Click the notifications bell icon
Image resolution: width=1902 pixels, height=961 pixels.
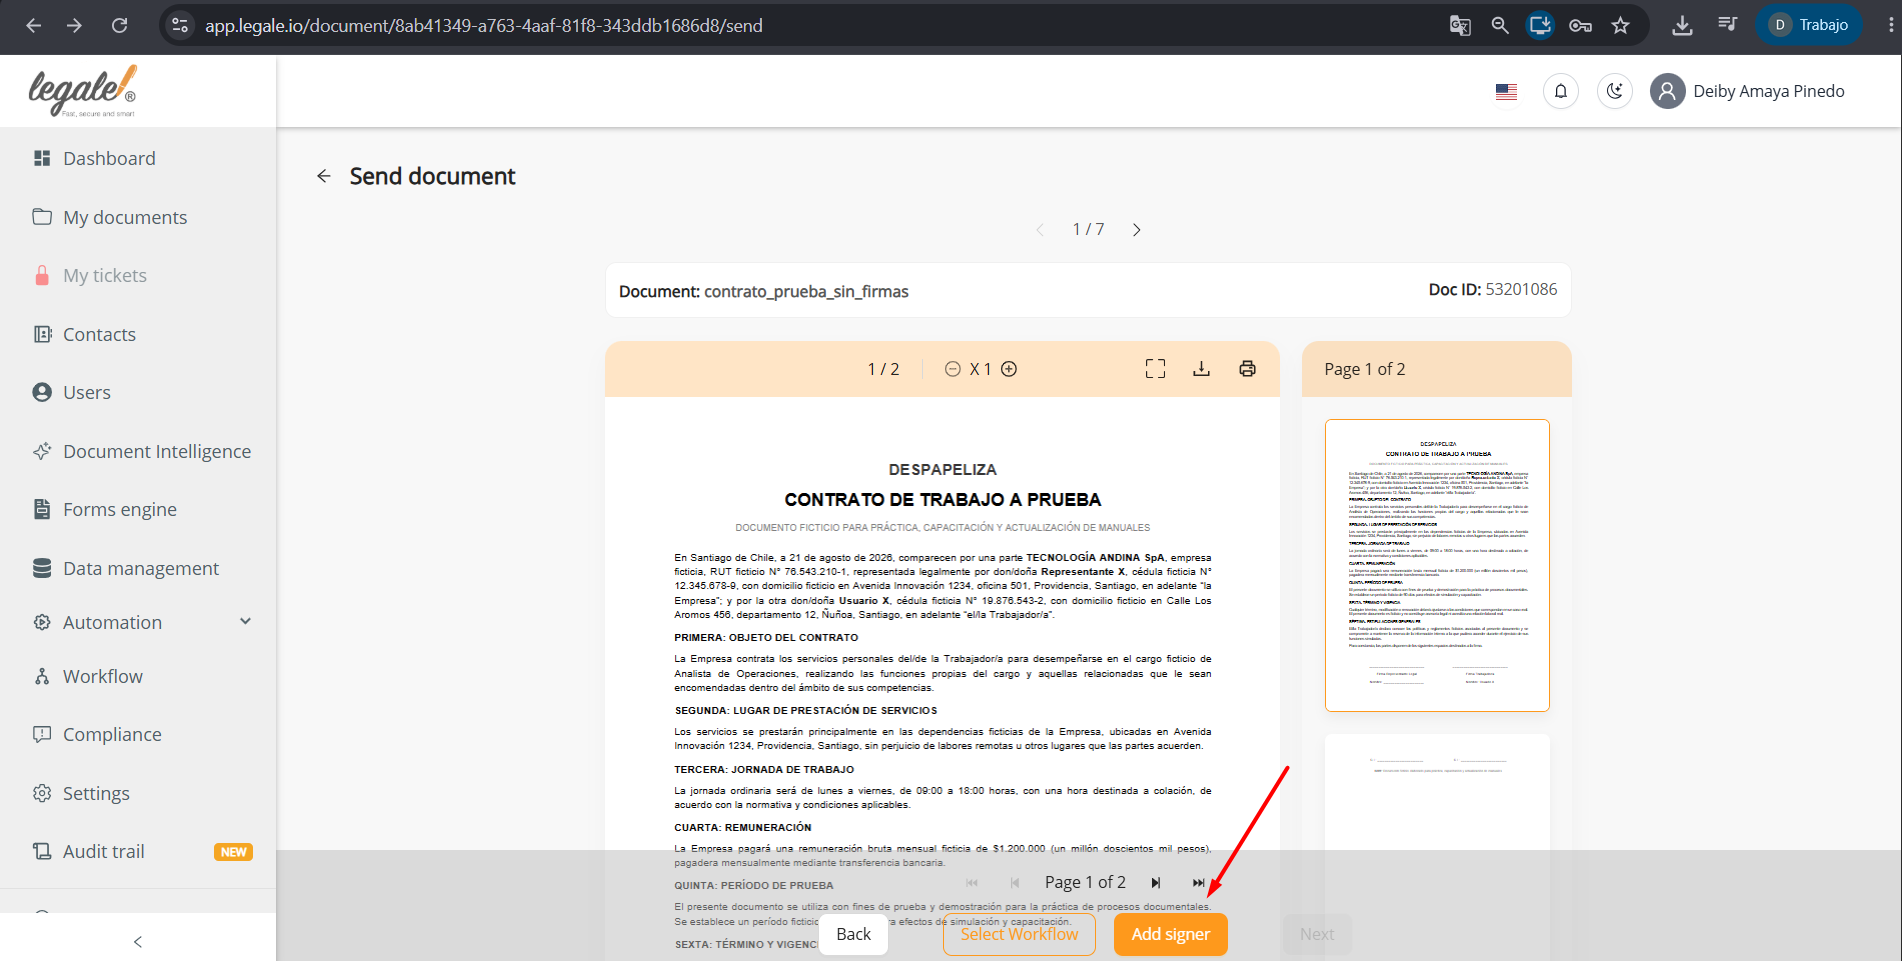(x=1560, y=91)
